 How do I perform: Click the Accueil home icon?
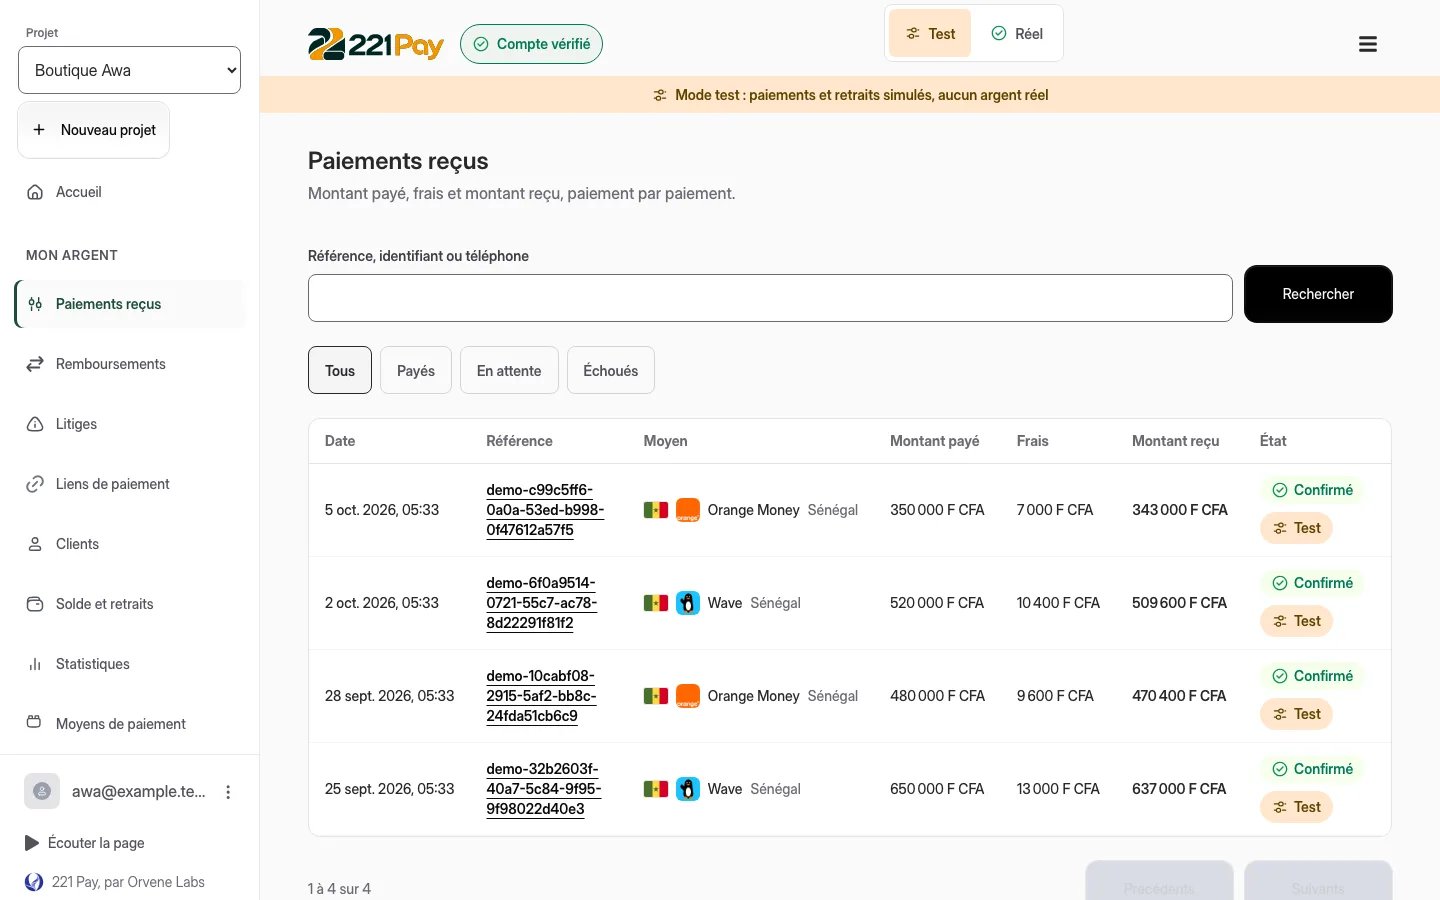click(x=35, y=192)
